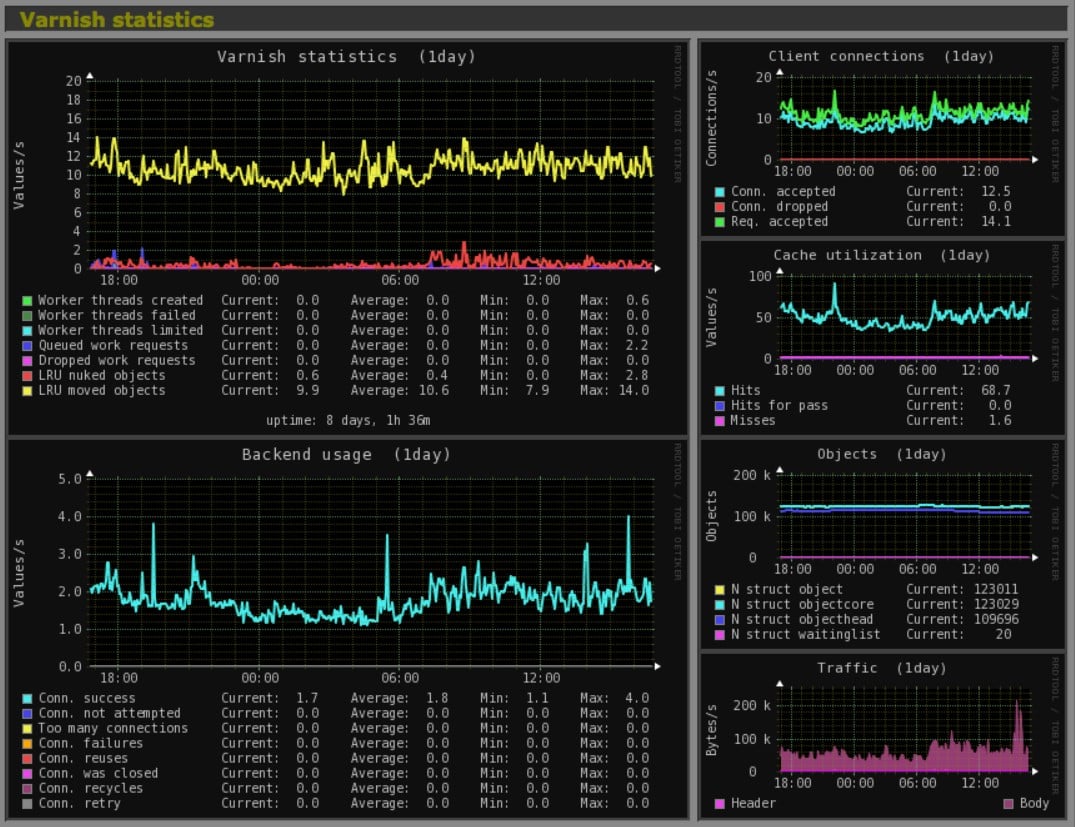The width and height of the screenshot is (1075, 827).
Task: Click the N struct waitinglist 20 value
Action: pyautogui.click(x=1003, y=635)
